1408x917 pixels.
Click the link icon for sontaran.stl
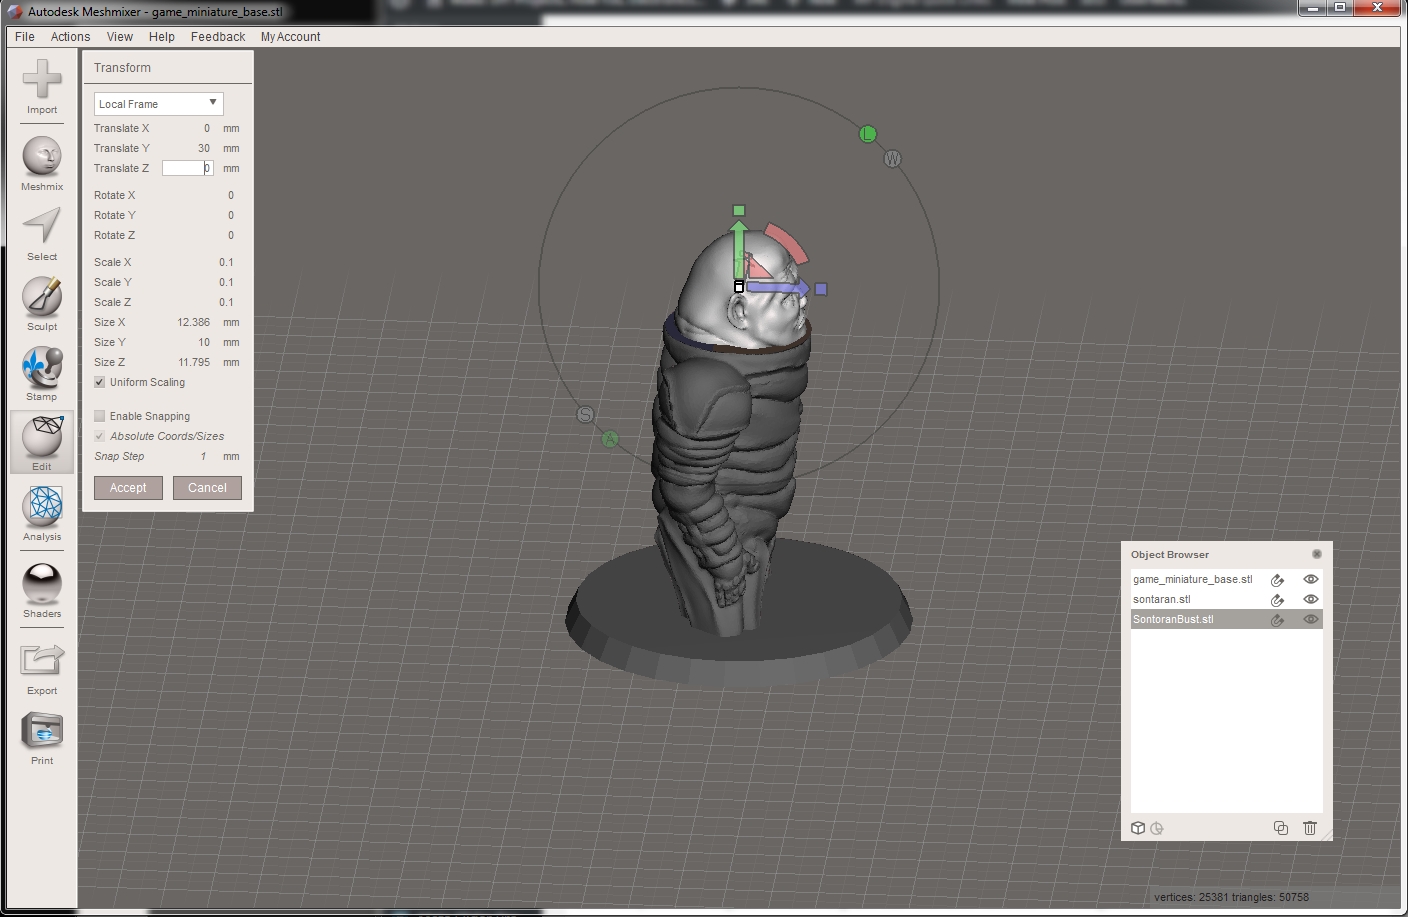click(x=1277, y=600)
